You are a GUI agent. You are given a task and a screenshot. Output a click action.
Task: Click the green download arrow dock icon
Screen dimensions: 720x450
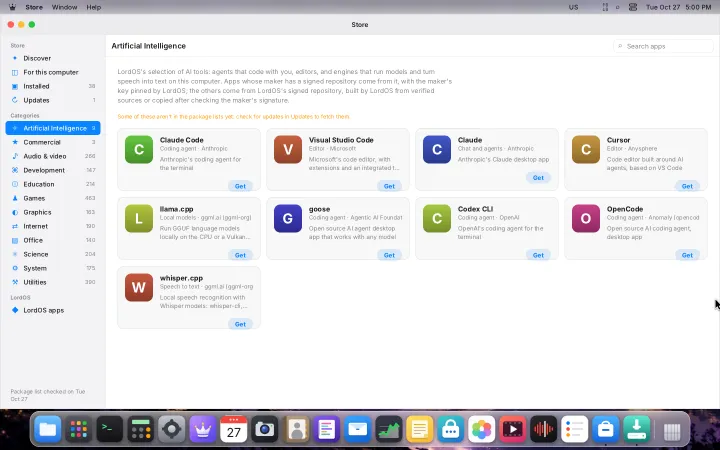(636, 430)
